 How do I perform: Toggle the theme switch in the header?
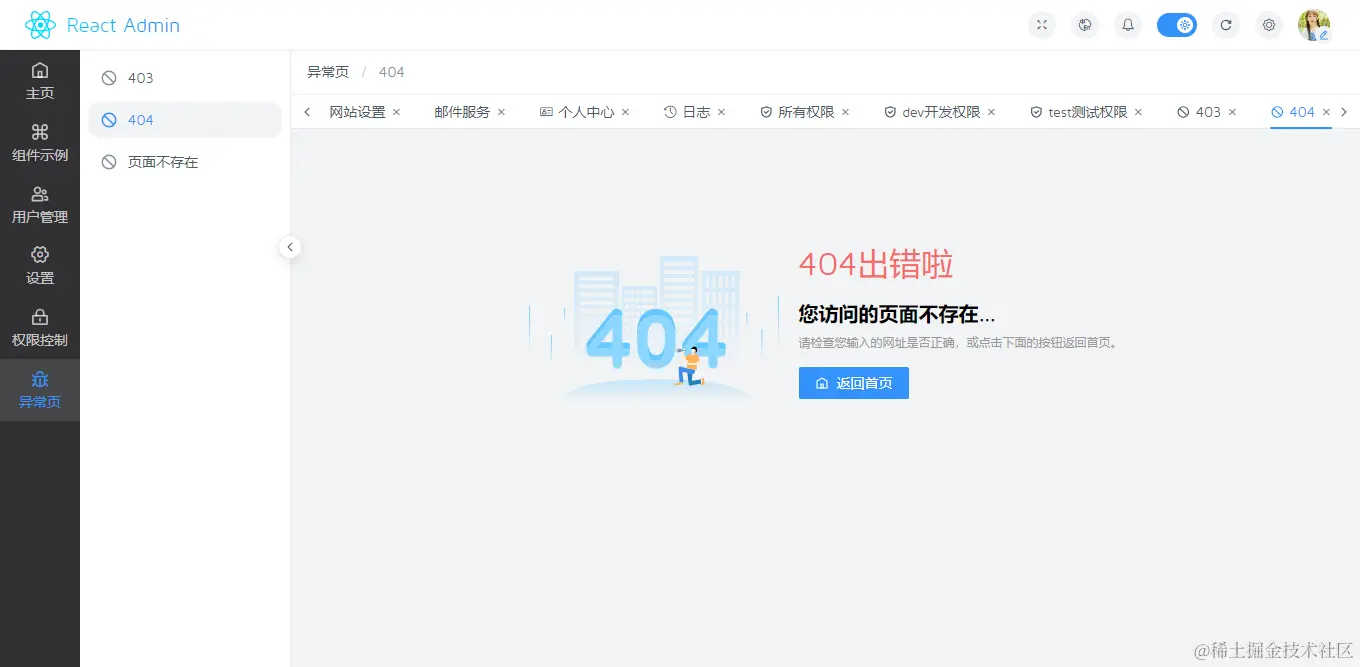1177,24
